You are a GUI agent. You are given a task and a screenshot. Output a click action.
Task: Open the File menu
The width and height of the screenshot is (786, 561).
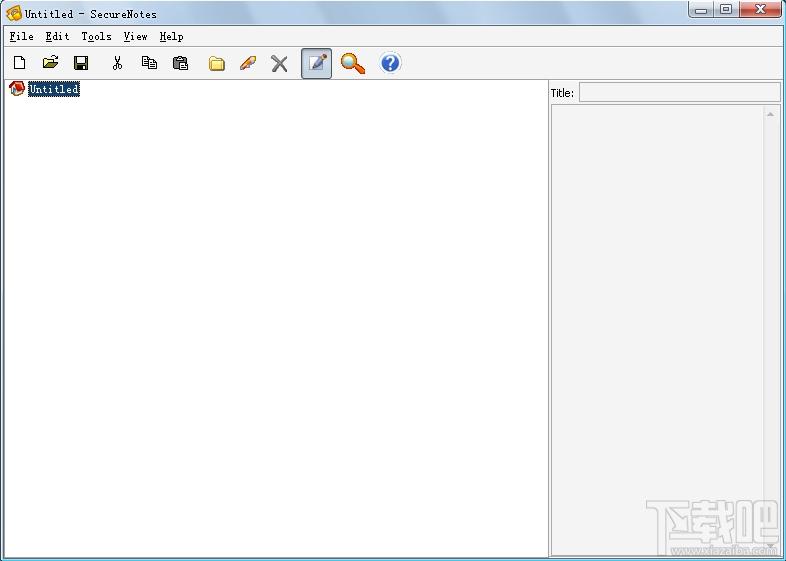(x=22, y=37)
